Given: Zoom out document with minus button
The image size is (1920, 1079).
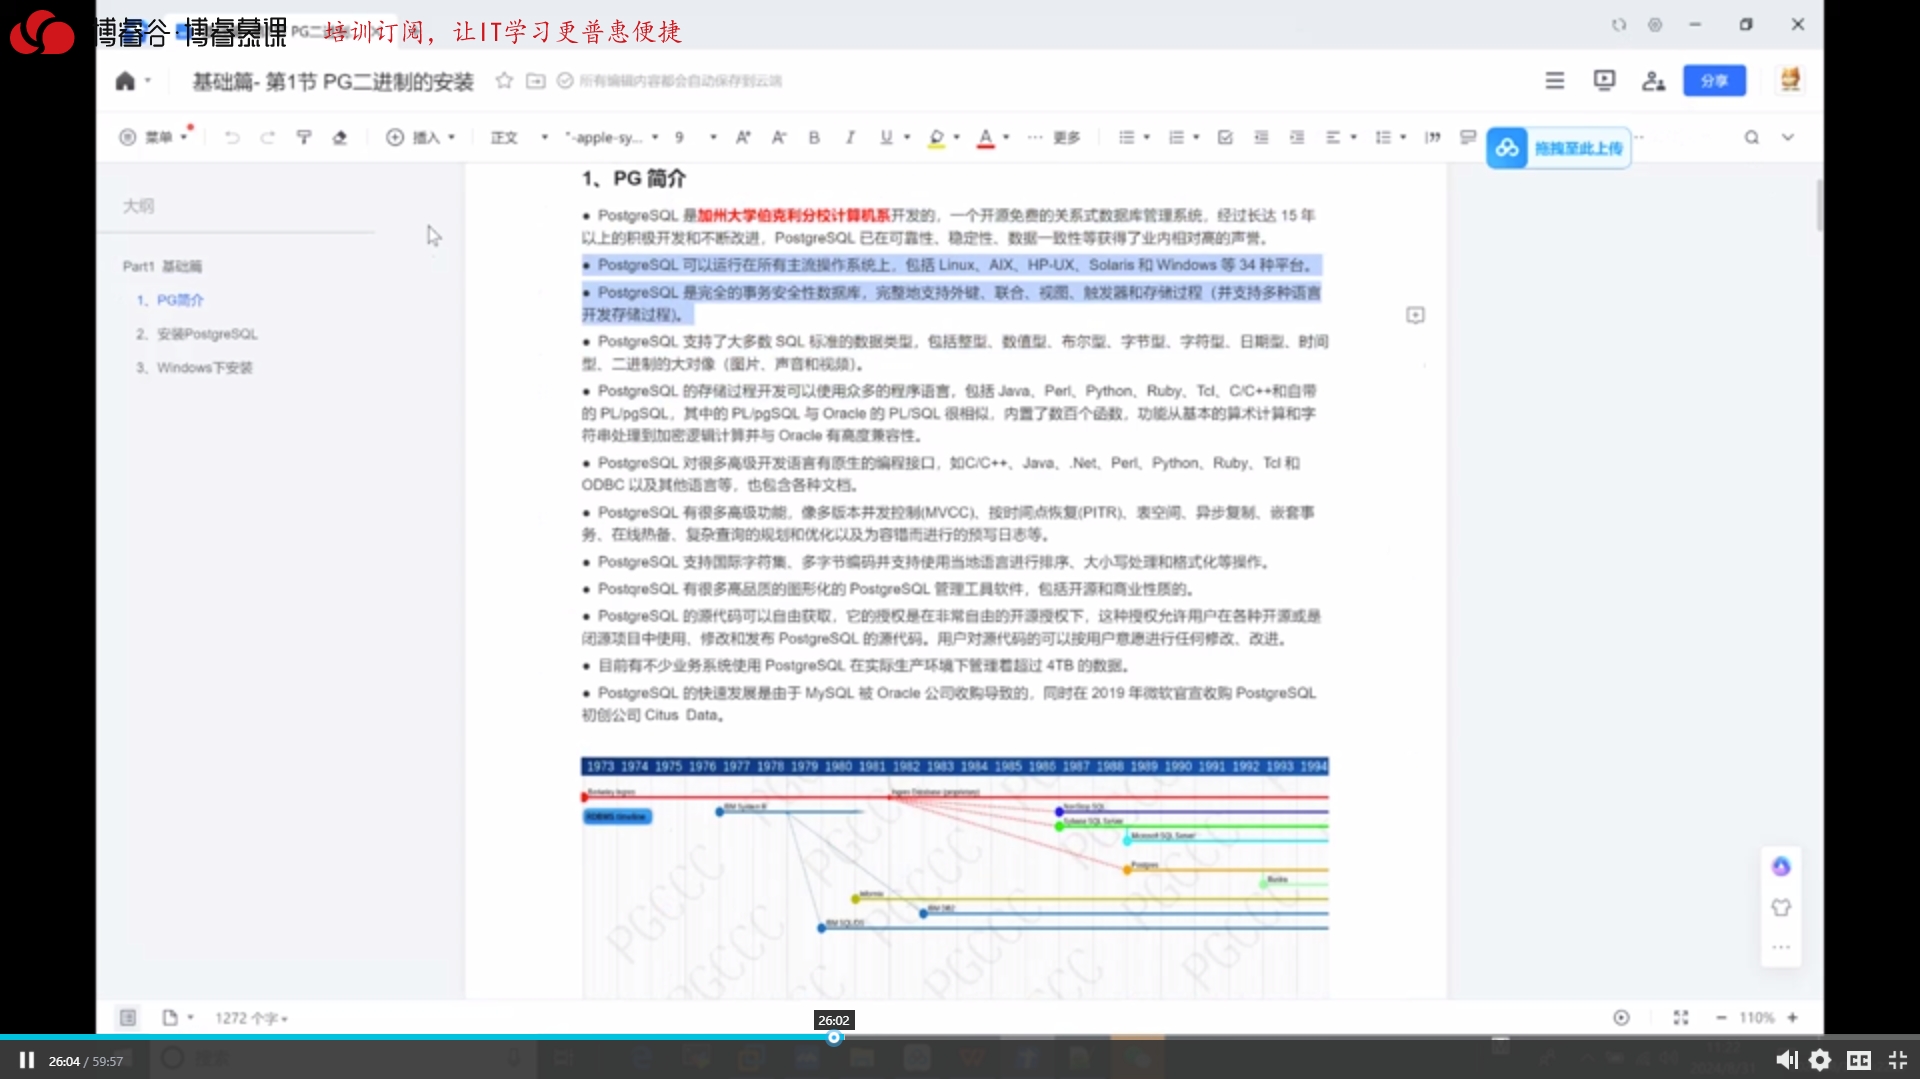Looking at the screenshot, I should pos(1721,1018).
